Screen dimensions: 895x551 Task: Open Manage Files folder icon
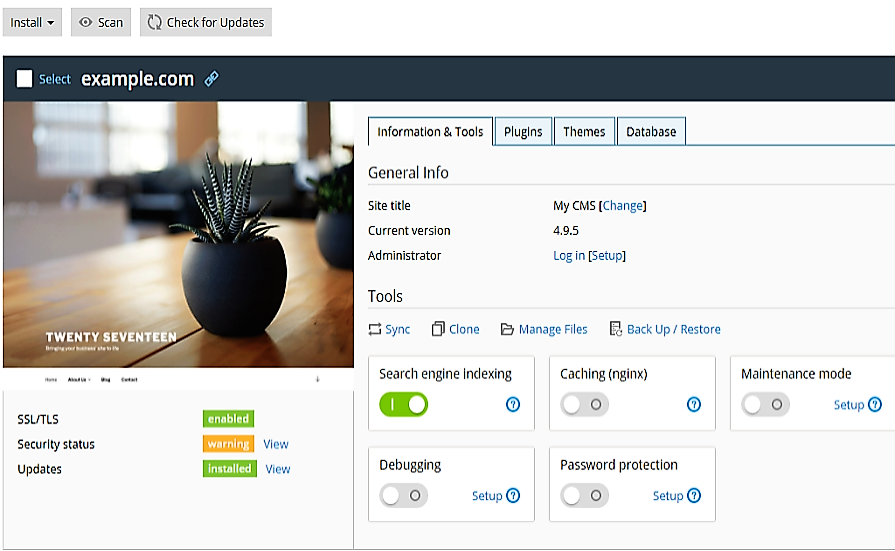pyautogui.click(x=507, y=329)
